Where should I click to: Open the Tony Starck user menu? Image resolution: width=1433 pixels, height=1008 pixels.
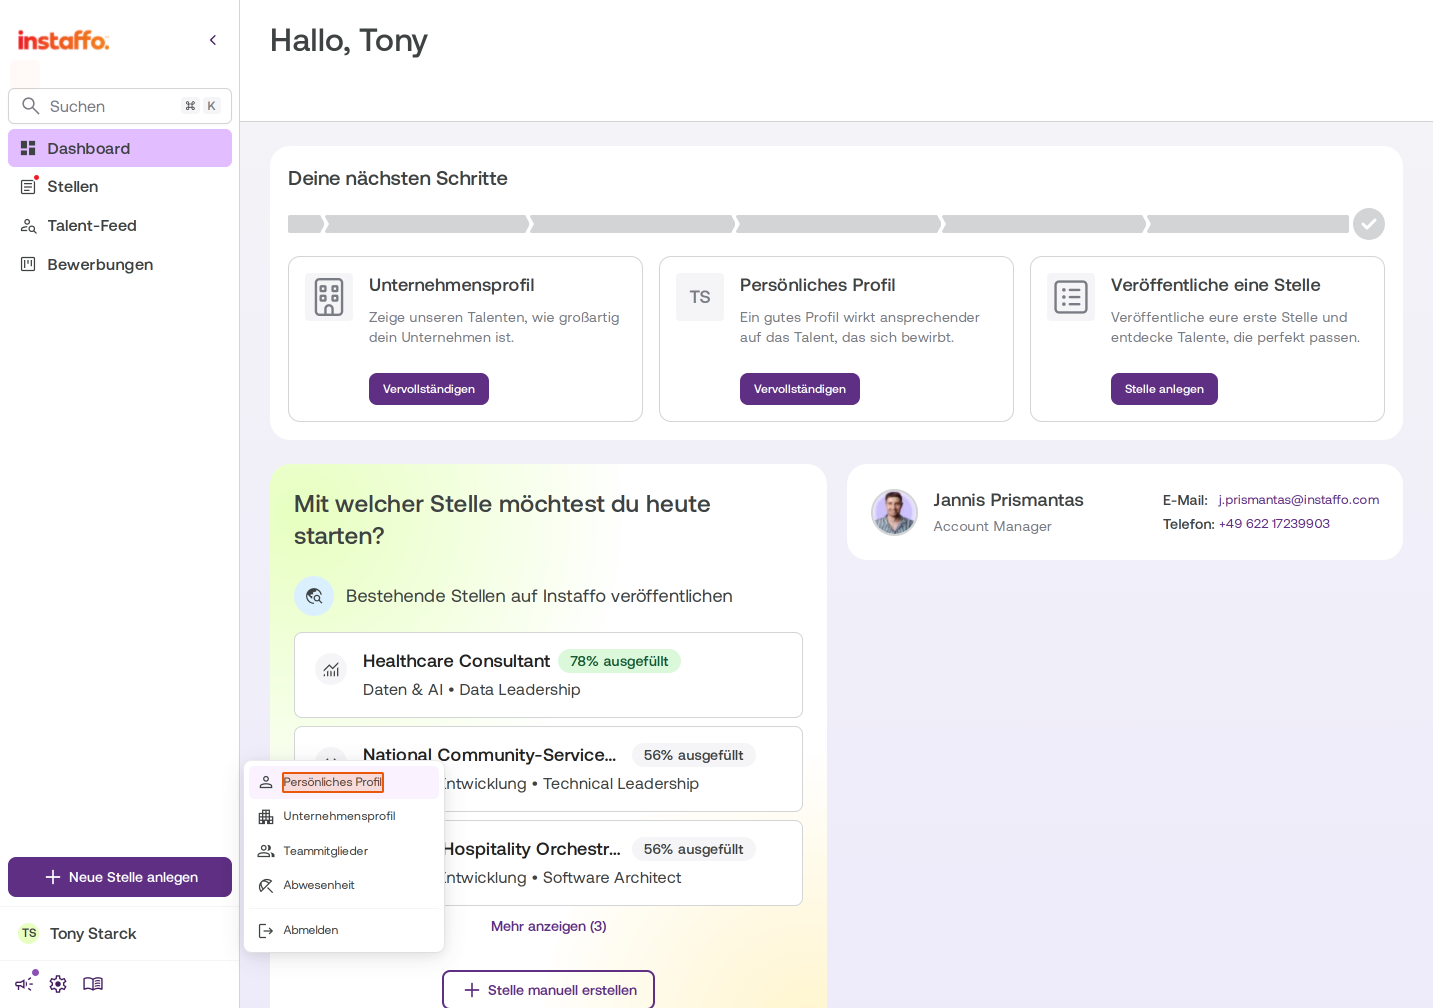(x=120, y=933)
